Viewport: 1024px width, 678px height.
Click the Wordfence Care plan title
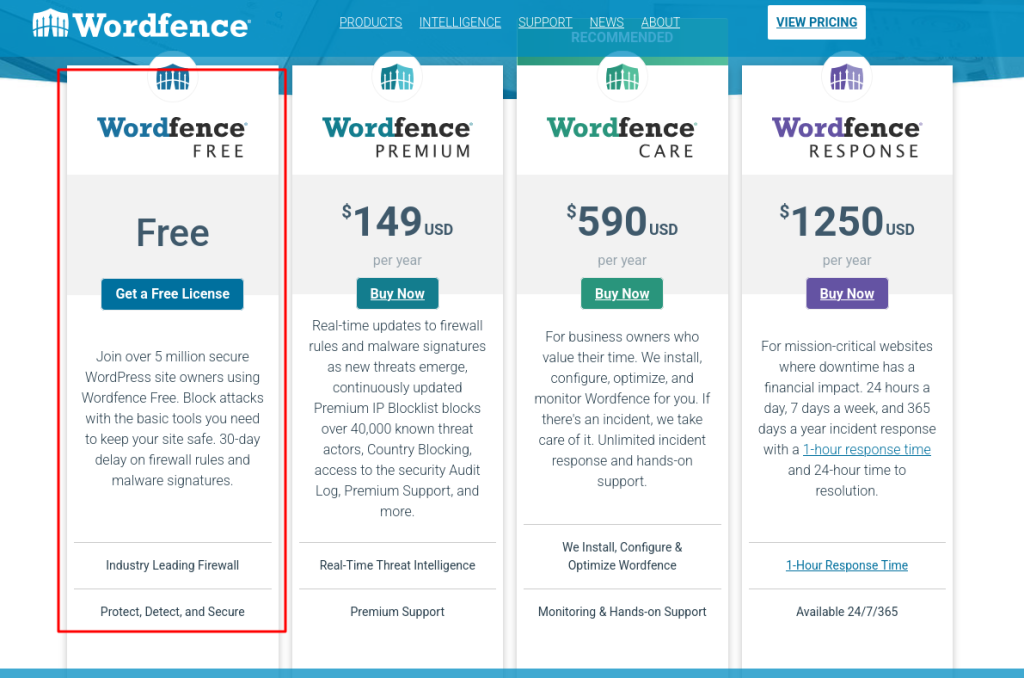(622, 138)
